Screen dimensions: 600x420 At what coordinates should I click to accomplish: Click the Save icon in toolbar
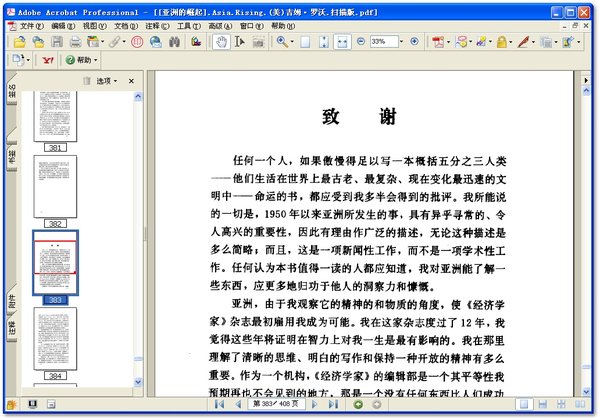pos(56,42)
